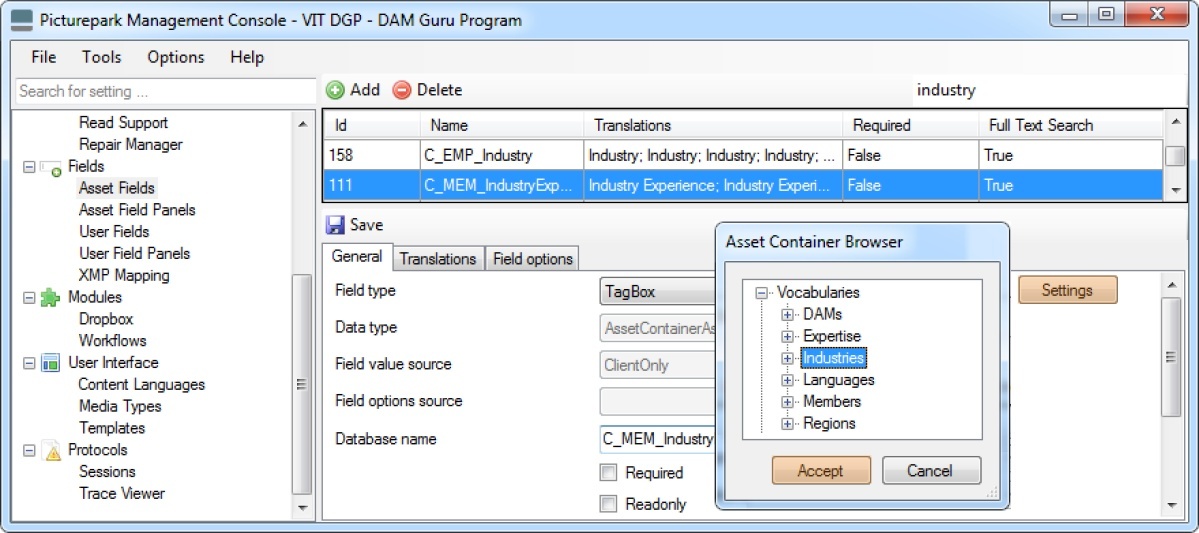This screenshot has width=1199, height=533.
Task: Open the Help menu
Action: tap(247, 57)
